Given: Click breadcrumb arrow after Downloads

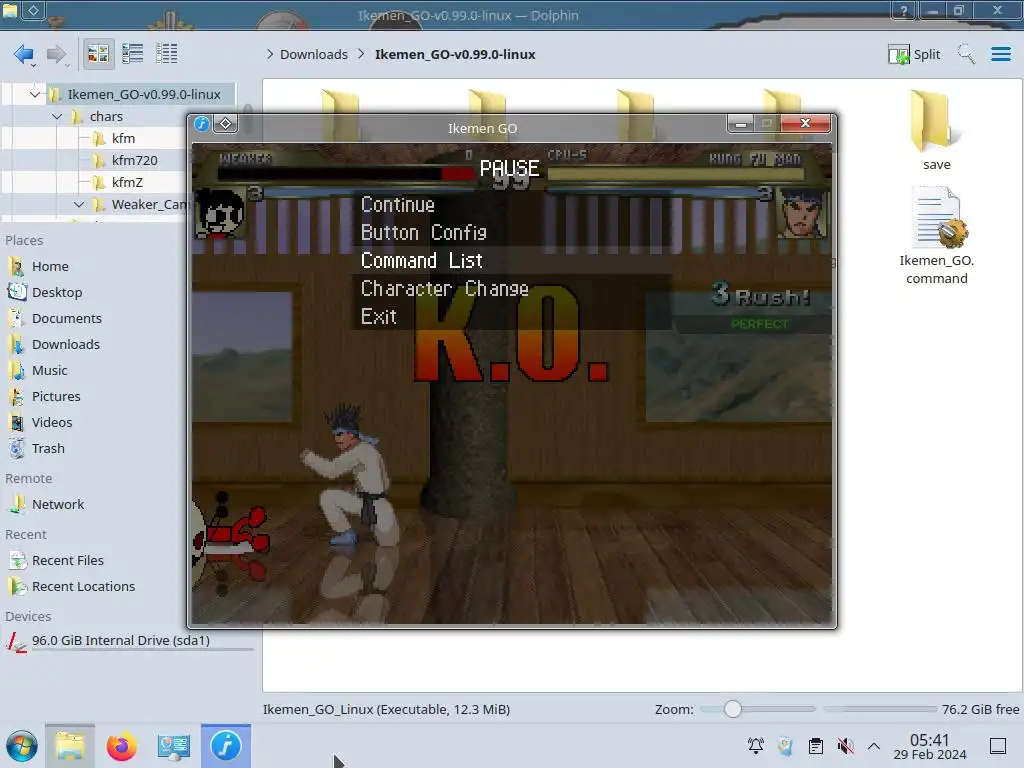Looking at the screenshot, I should (x=361, y=54).
